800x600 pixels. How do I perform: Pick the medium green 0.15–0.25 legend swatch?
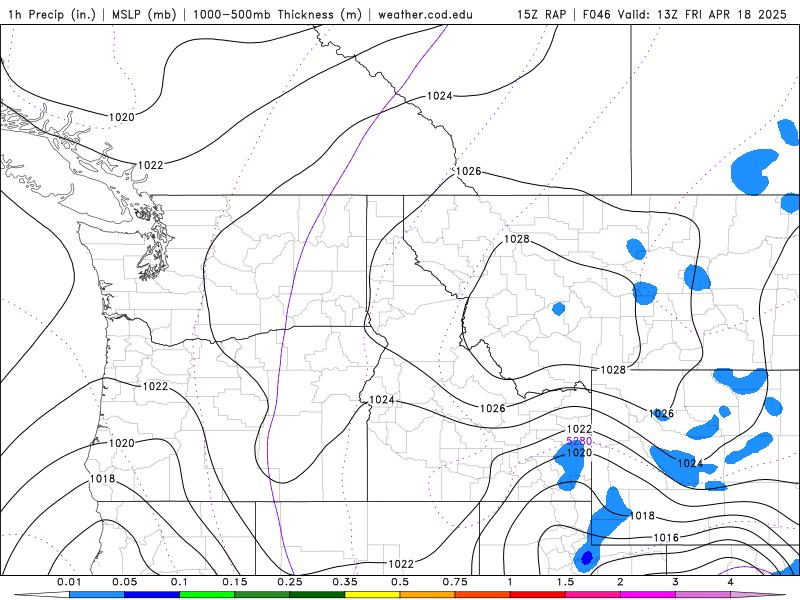click(262, 595)
